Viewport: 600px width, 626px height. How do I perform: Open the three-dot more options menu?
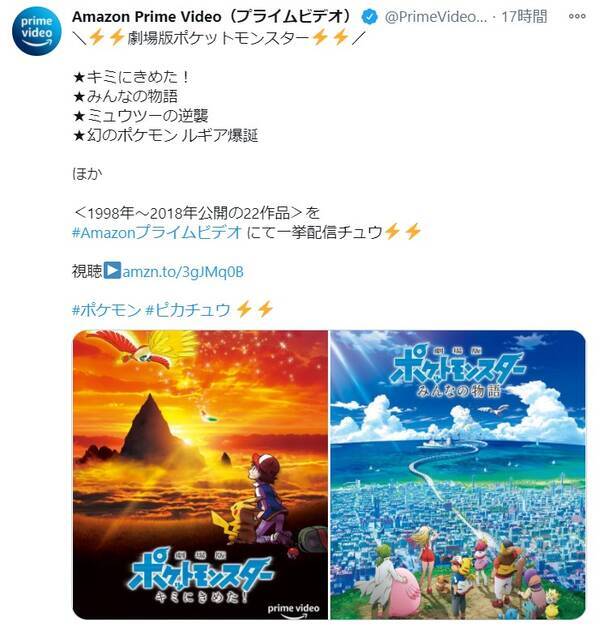coord(577,16)
